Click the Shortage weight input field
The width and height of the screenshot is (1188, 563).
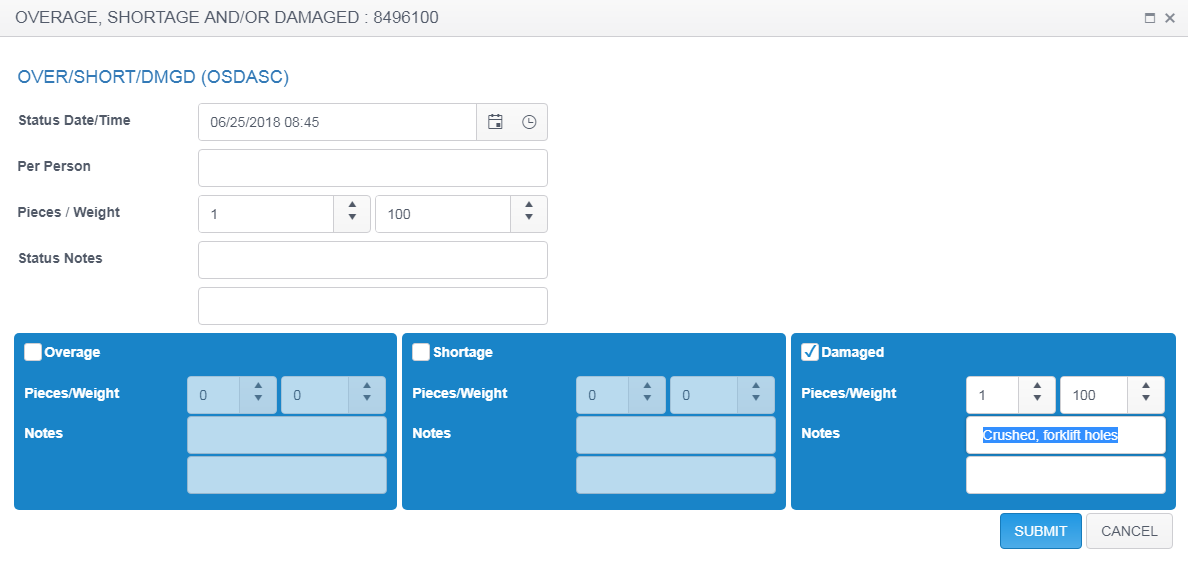tap(704, 395)
